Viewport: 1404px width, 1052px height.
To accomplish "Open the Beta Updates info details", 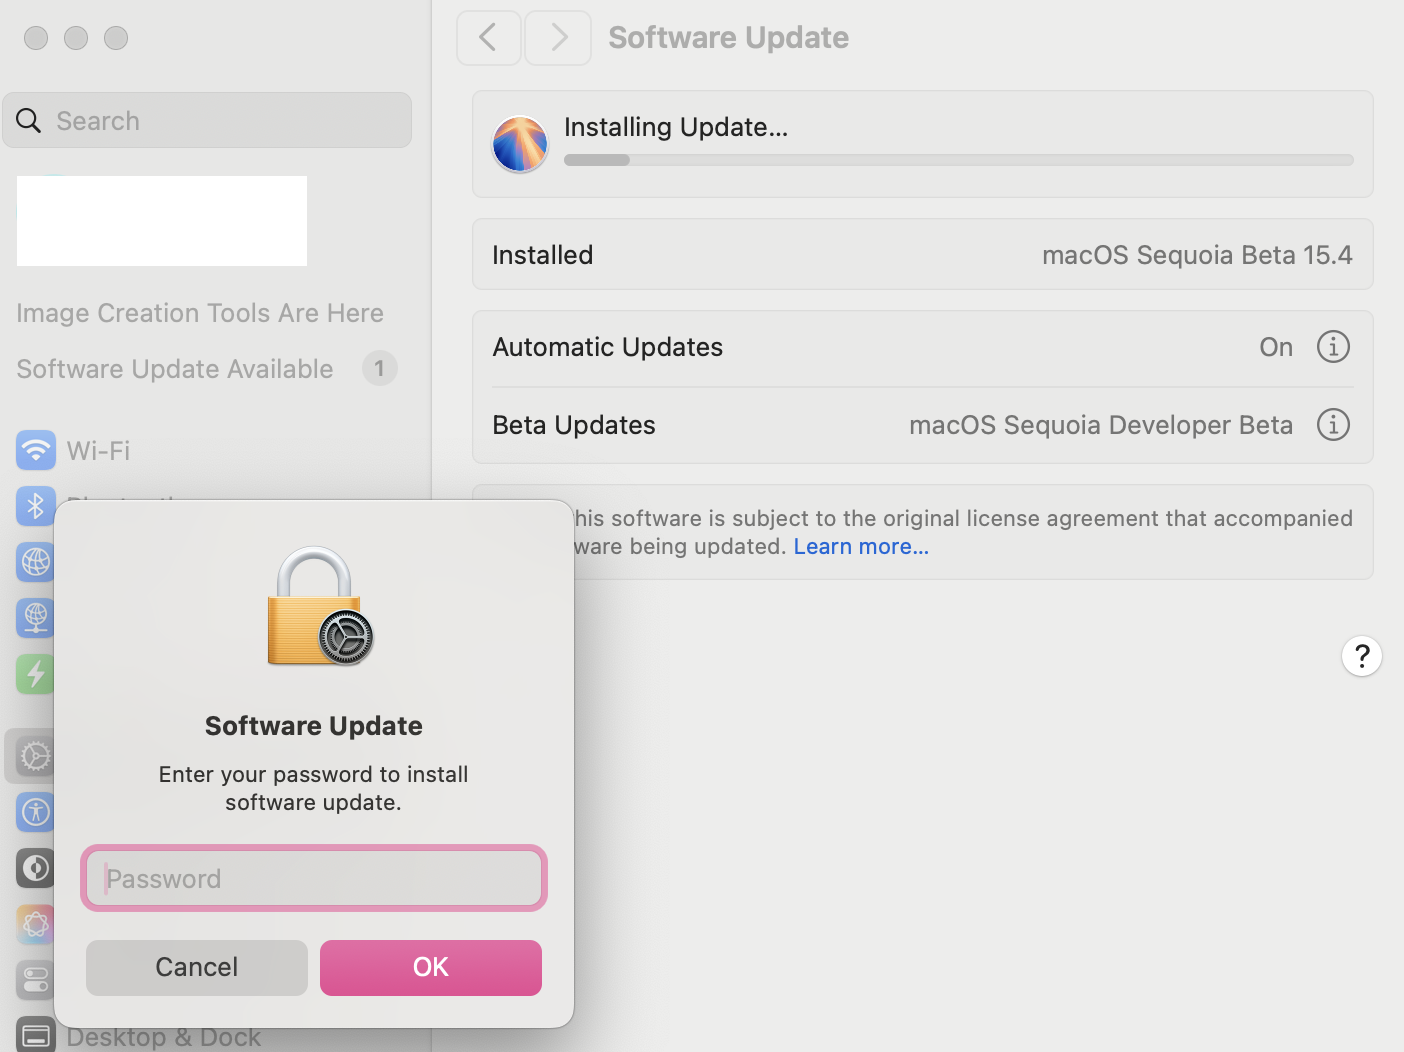I will coord(1333,425).
